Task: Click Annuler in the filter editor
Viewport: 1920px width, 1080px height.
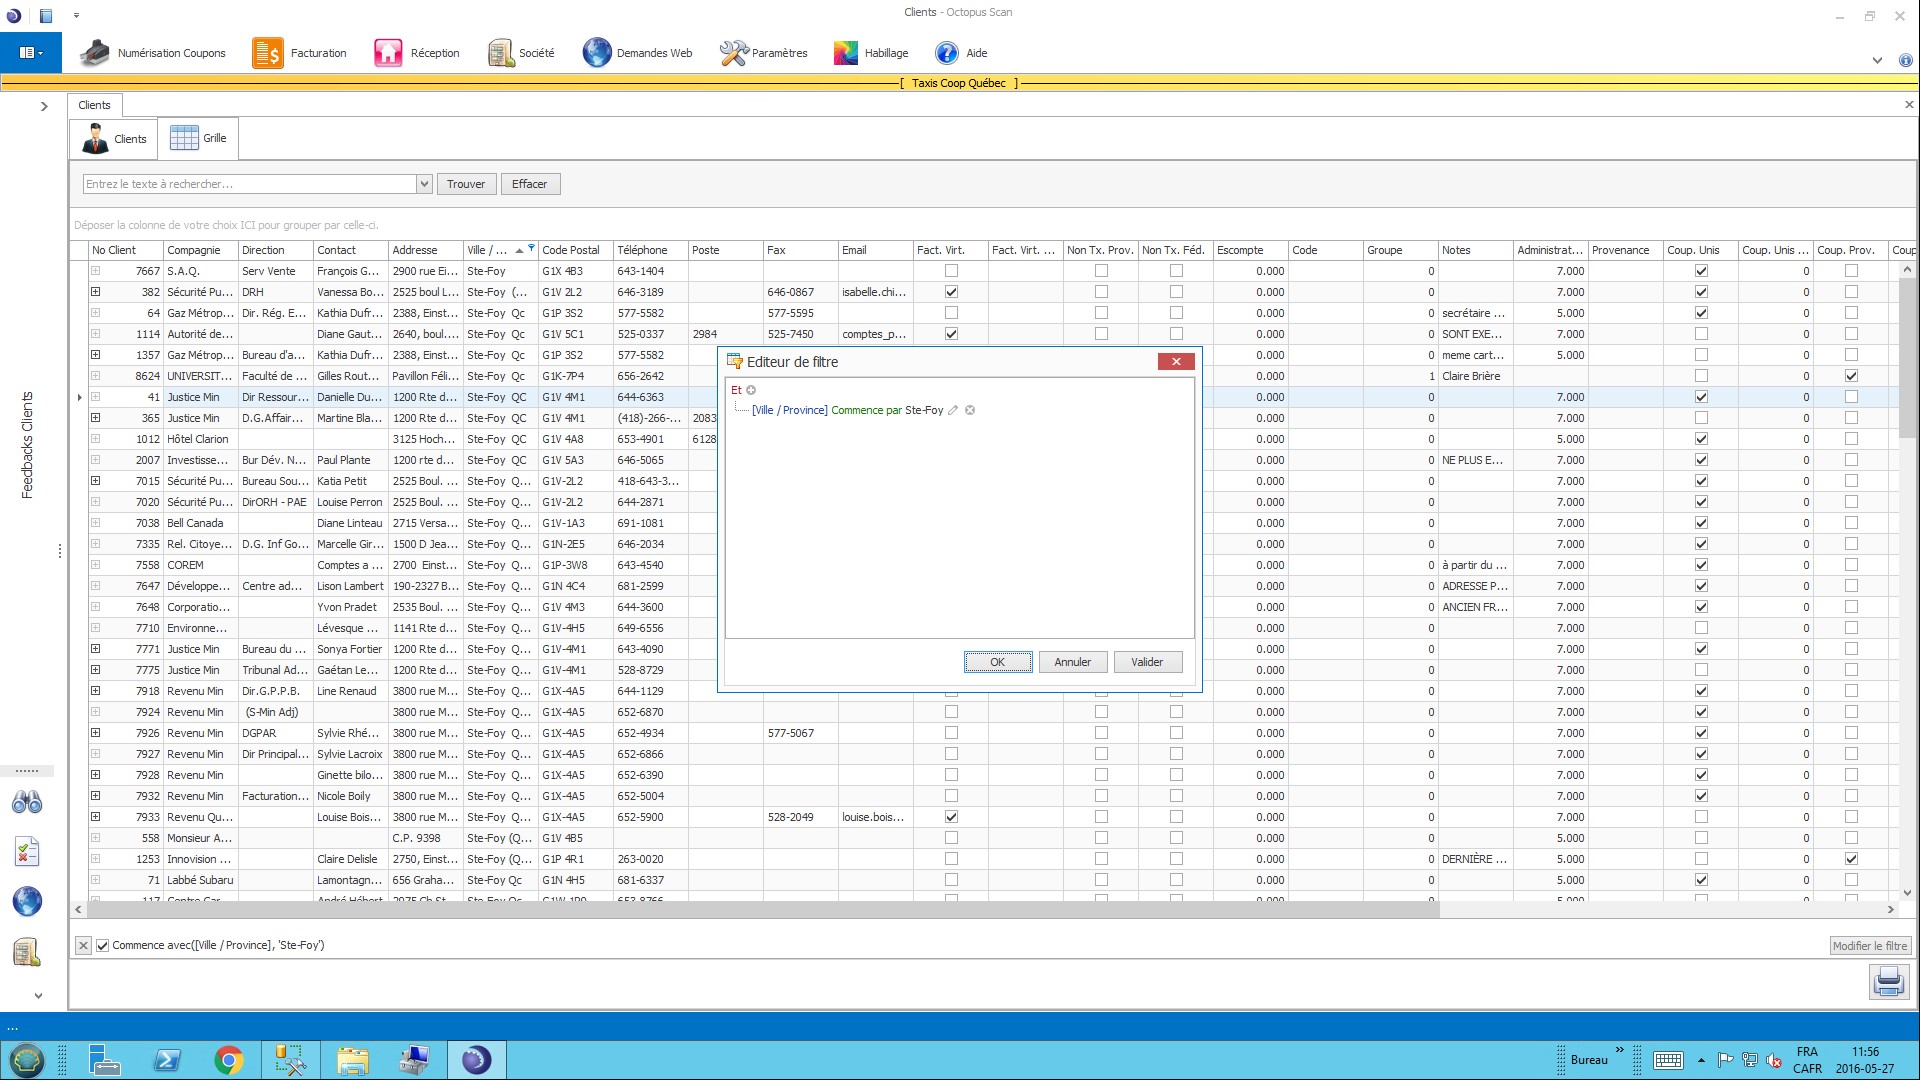Action: (1072, 662)
